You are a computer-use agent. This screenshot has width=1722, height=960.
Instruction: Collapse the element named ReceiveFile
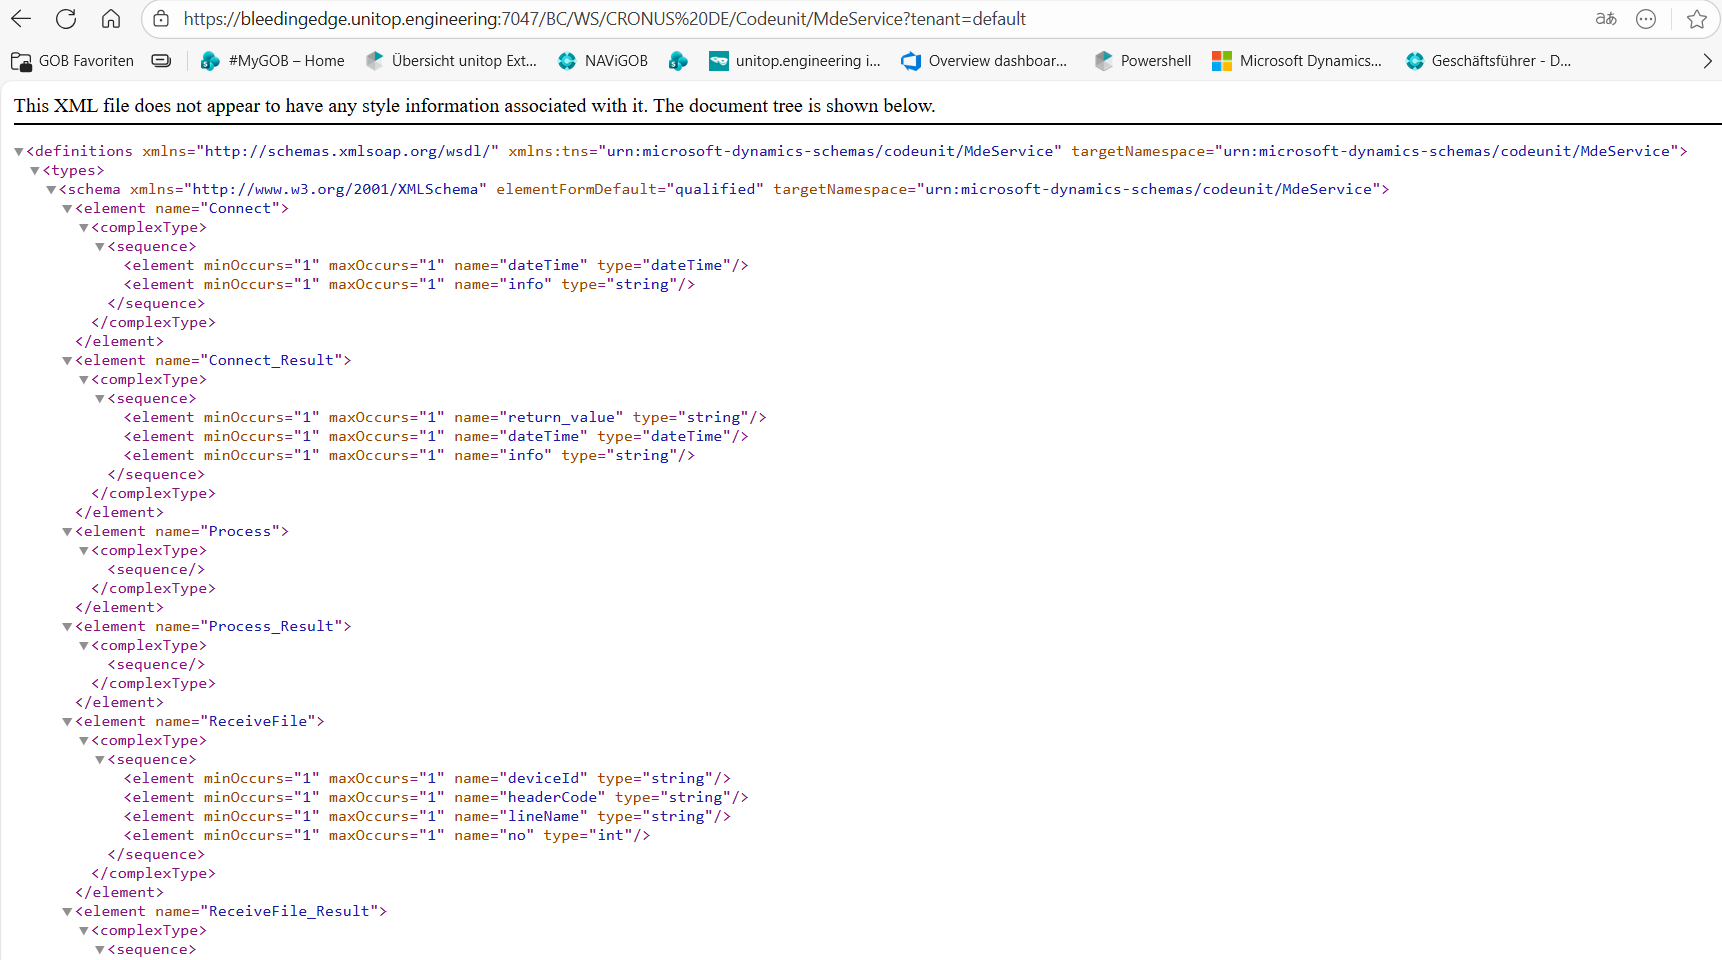click(67, 722)
